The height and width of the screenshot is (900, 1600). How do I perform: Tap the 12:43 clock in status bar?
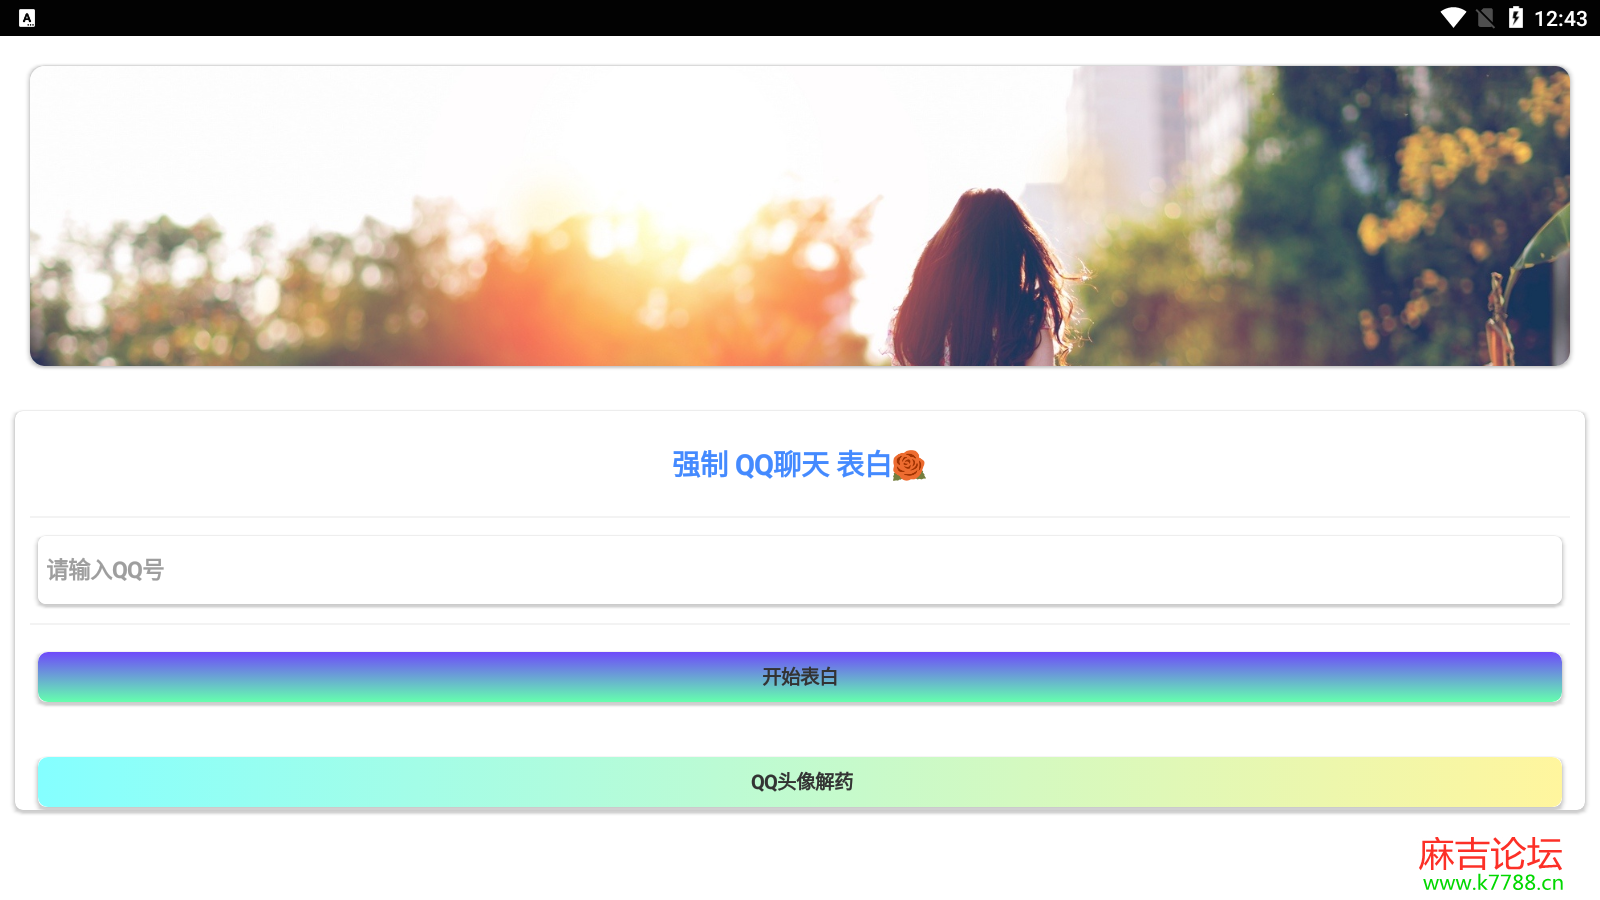tap(1560, 18)
